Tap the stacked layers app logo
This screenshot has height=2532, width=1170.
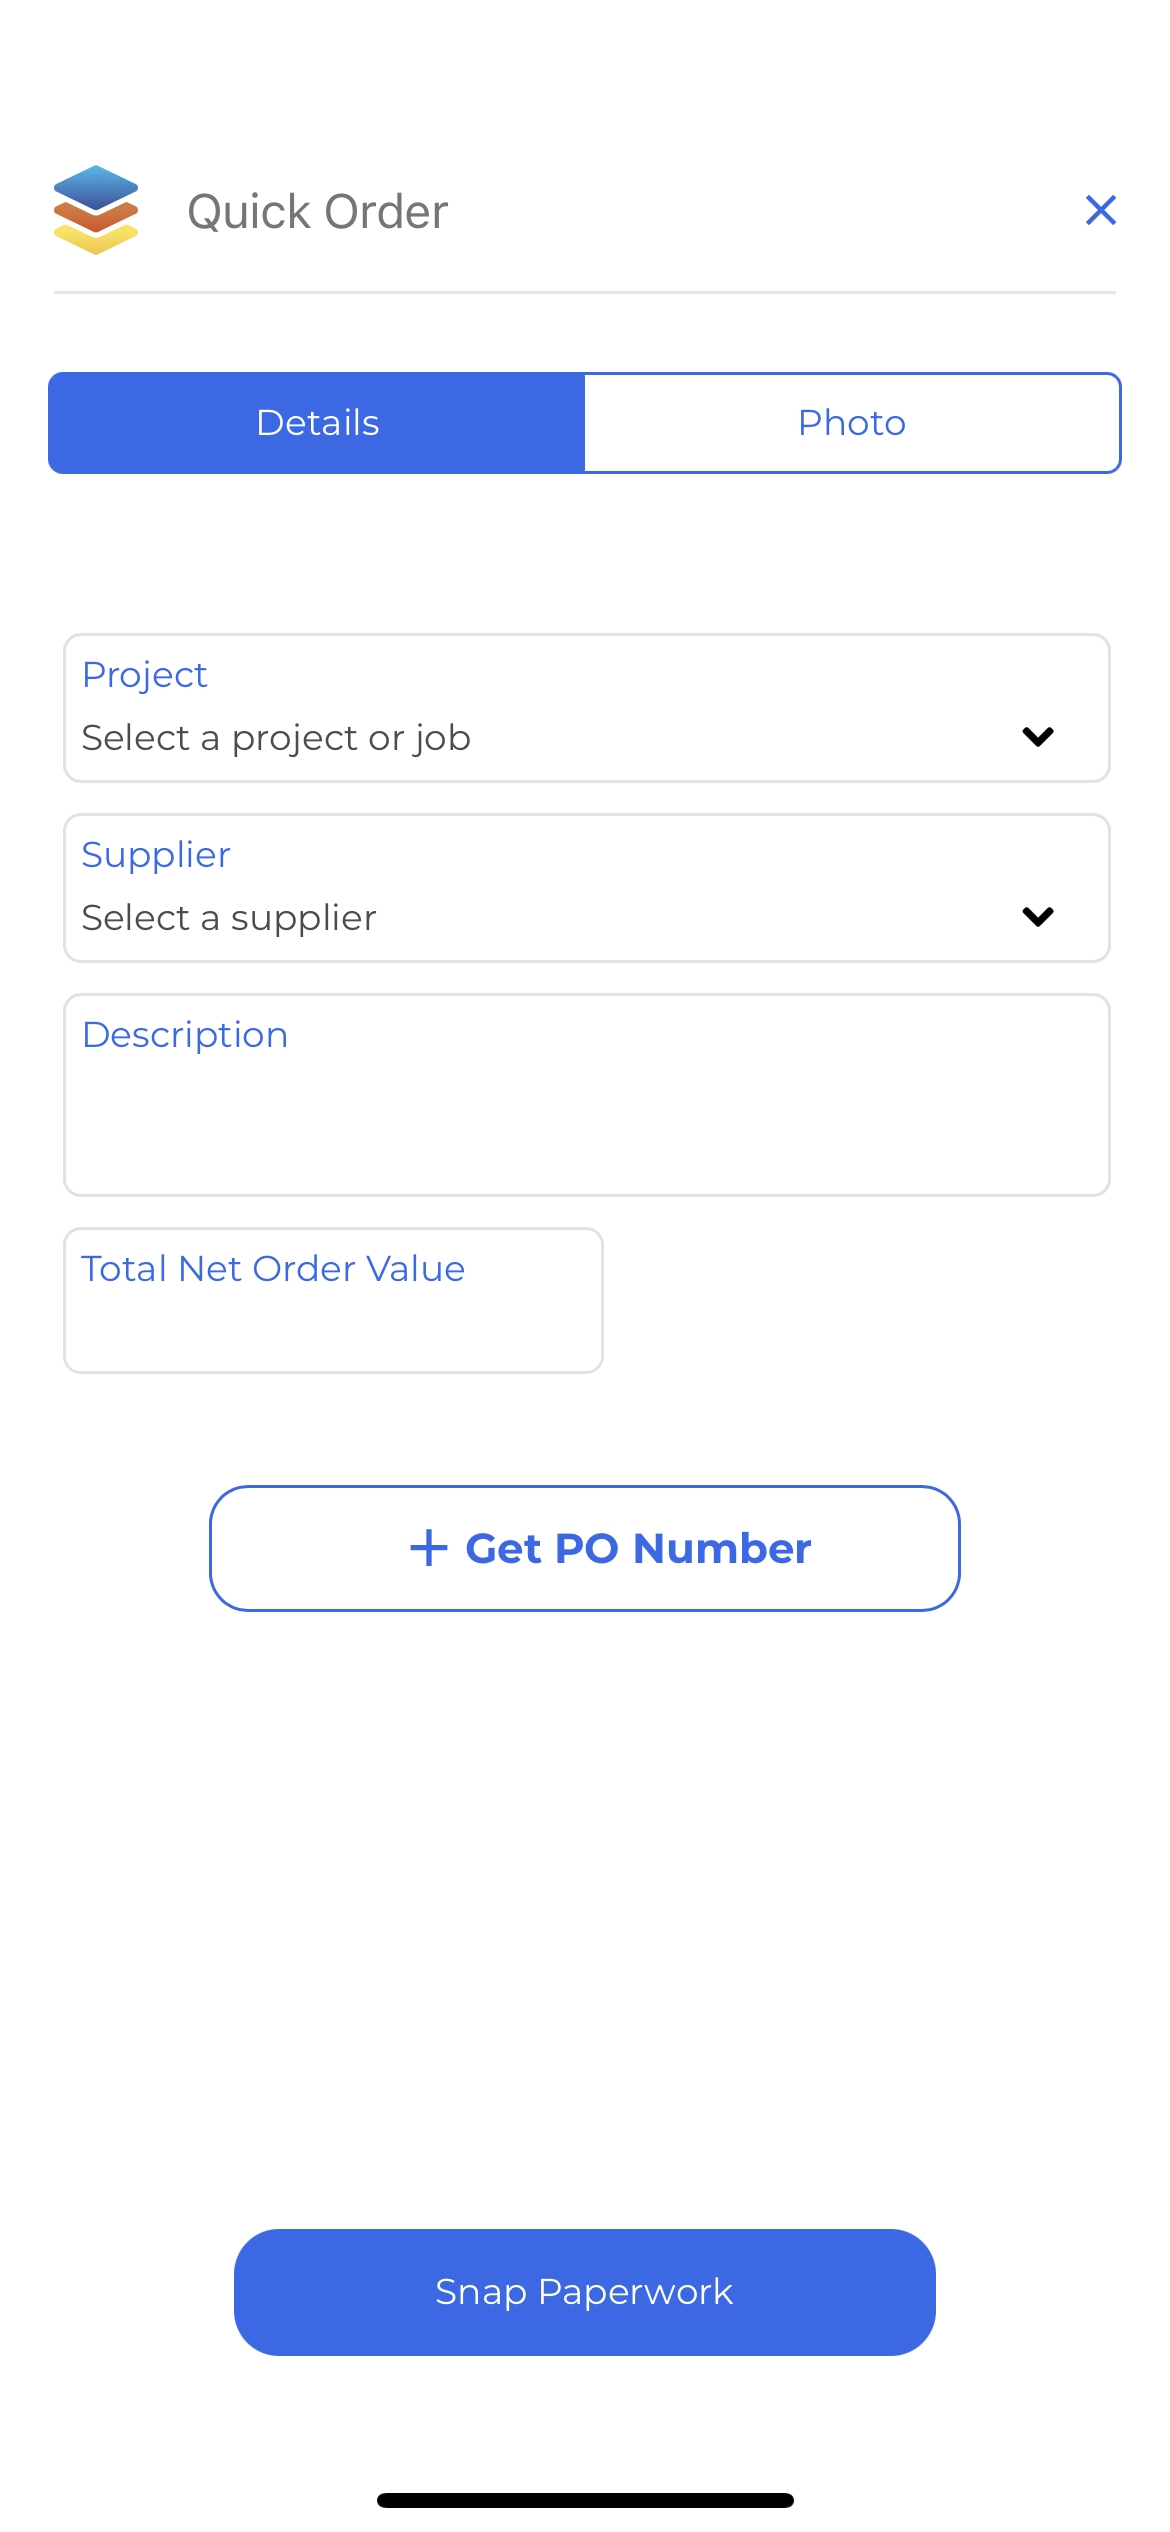click(x=96, y=210)
